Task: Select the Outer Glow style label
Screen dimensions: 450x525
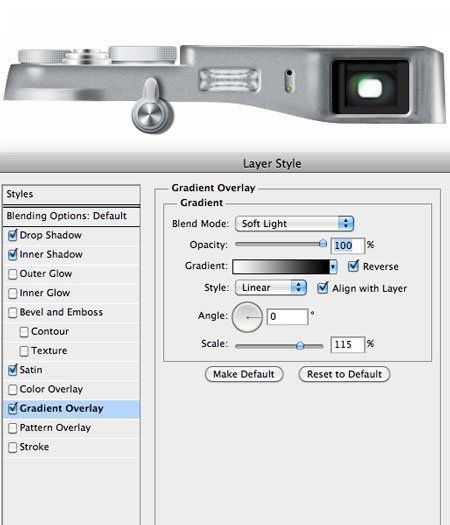Action: point(46,274)
